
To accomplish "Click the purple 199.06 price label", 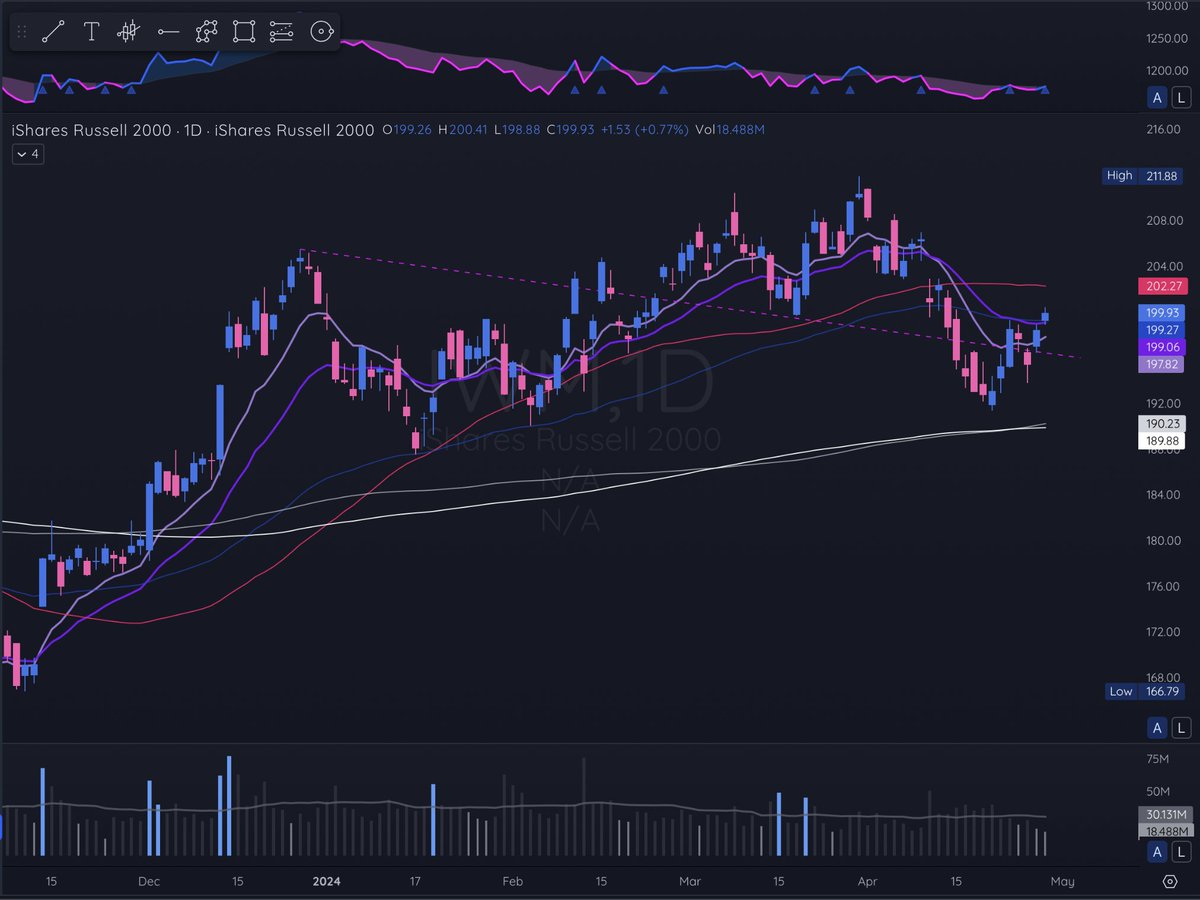I will [x=1161, y=347].
